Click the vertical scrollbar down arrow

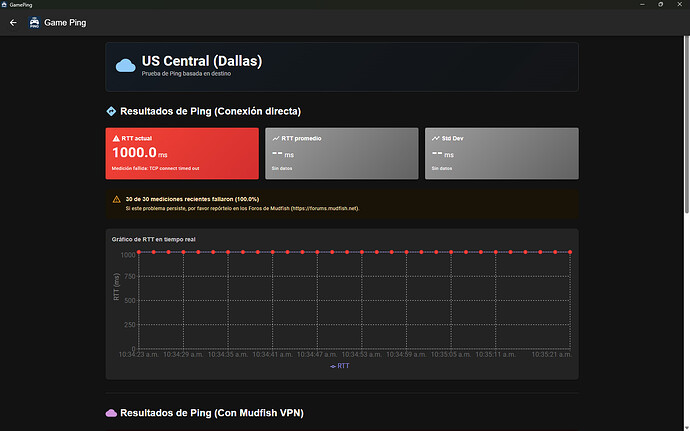tap(686, 427)
